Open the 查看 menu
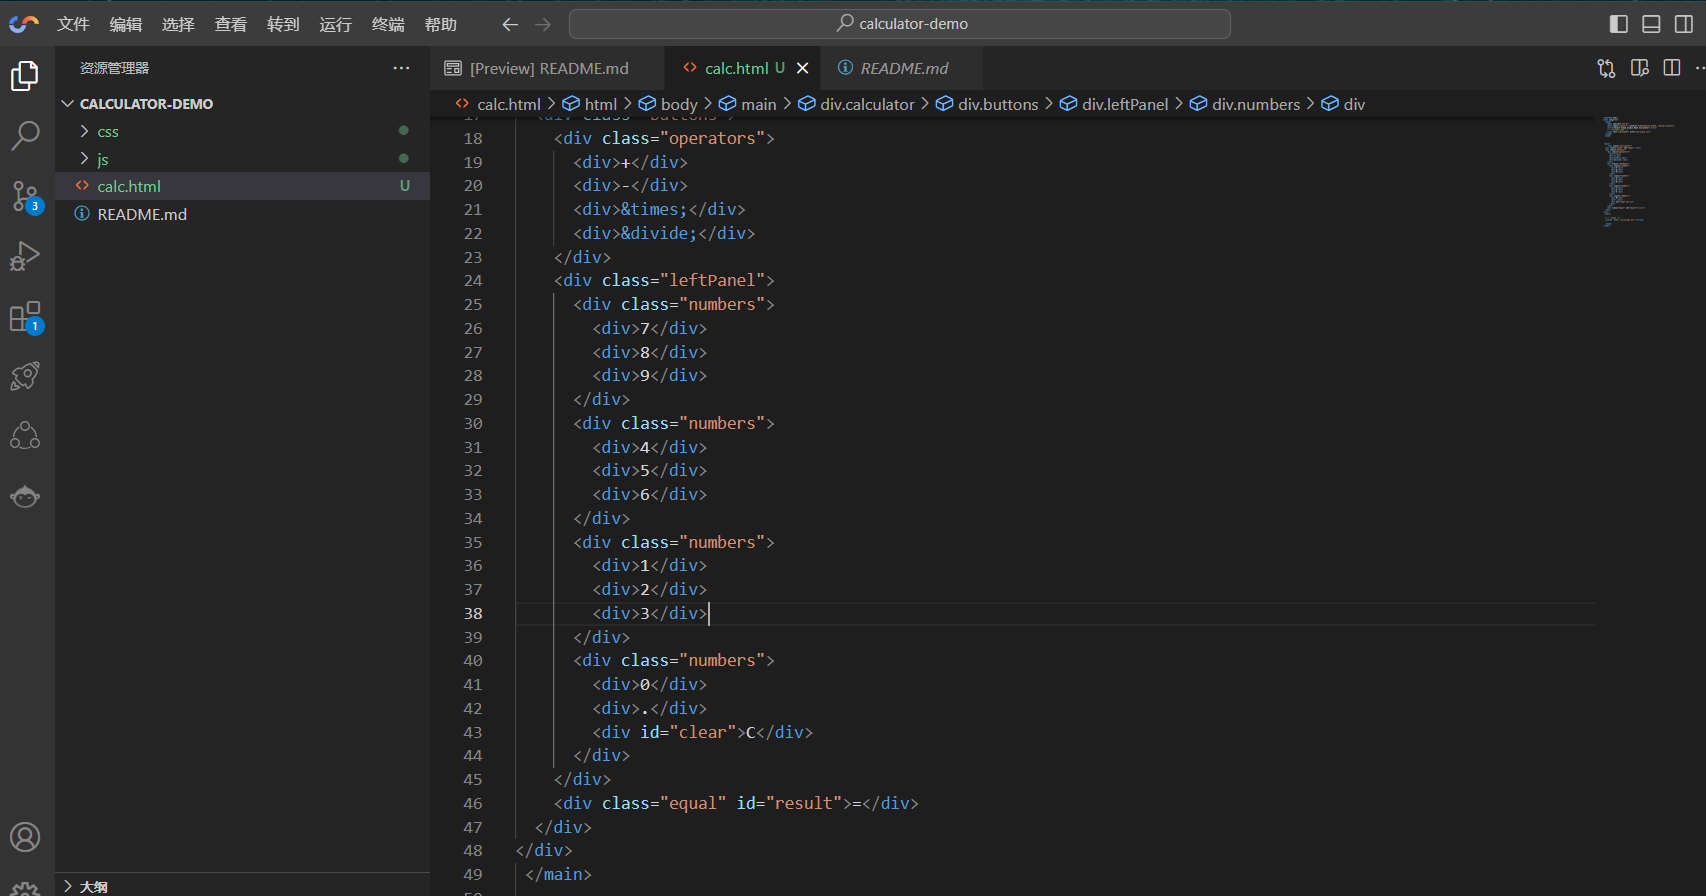Viewport: 1706px width, 896px height. click(231, 24)
